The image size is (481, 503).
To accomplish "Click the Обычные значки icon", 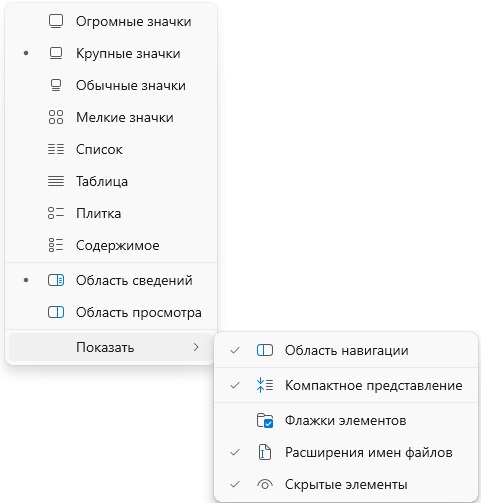I will pos(56,85).
